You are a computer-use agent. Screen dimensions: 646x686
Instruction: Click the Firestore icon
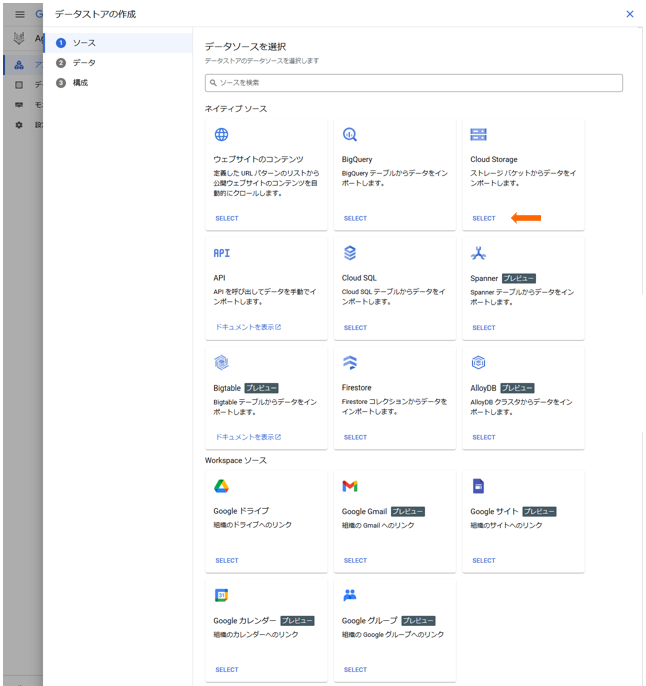coord(350,362)
